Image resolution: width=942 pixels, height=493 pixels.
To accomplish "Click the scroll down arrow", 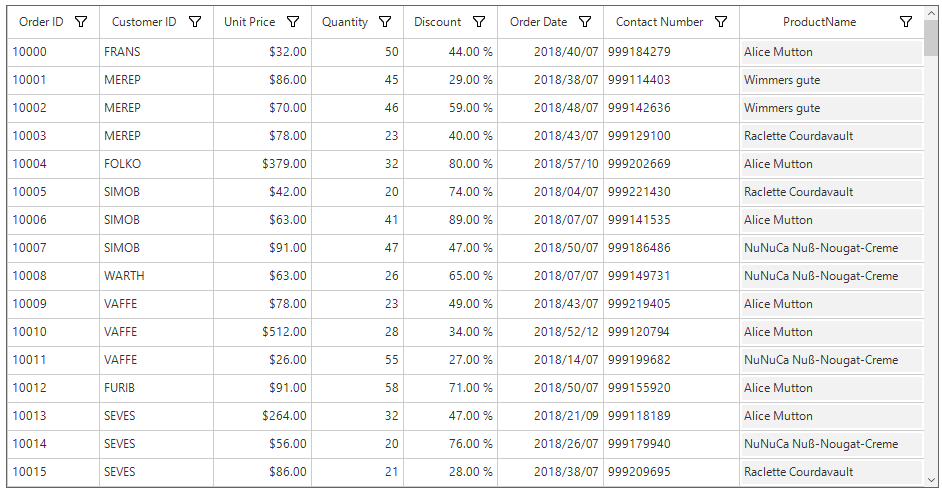I will pyautogui.click(x=931, y=480).
